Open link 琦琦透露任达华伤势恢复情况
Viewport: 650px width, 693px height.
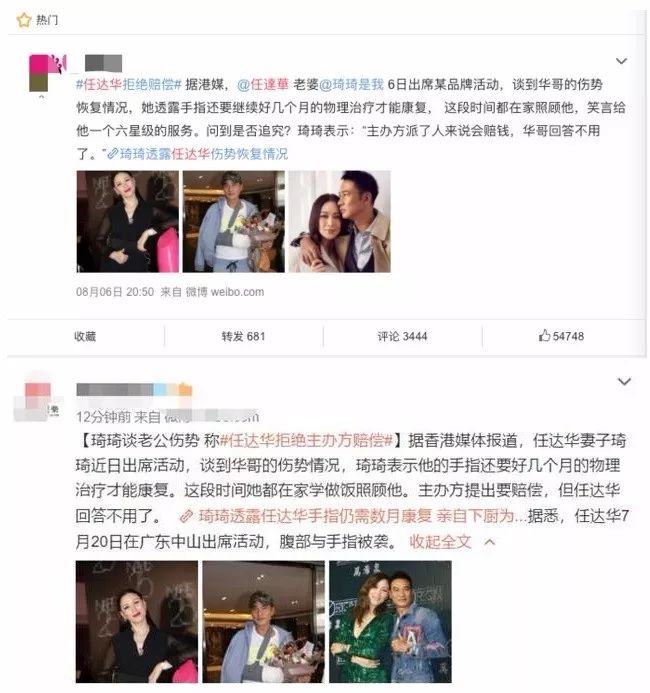198,154
